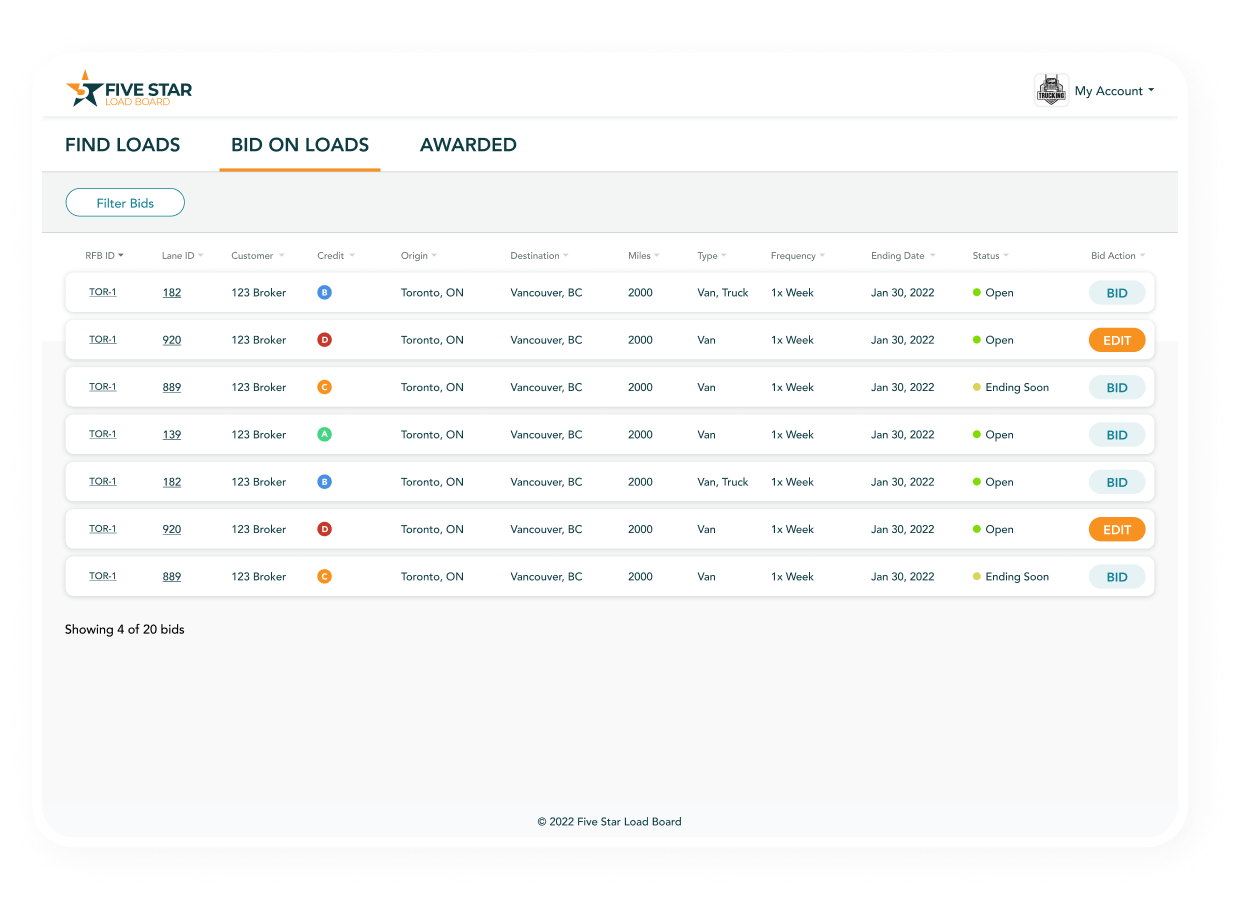Viewport: 1236px width, 900px height.
Task: Click the Five Star Load Board logo
Action: tap(128, 90)
